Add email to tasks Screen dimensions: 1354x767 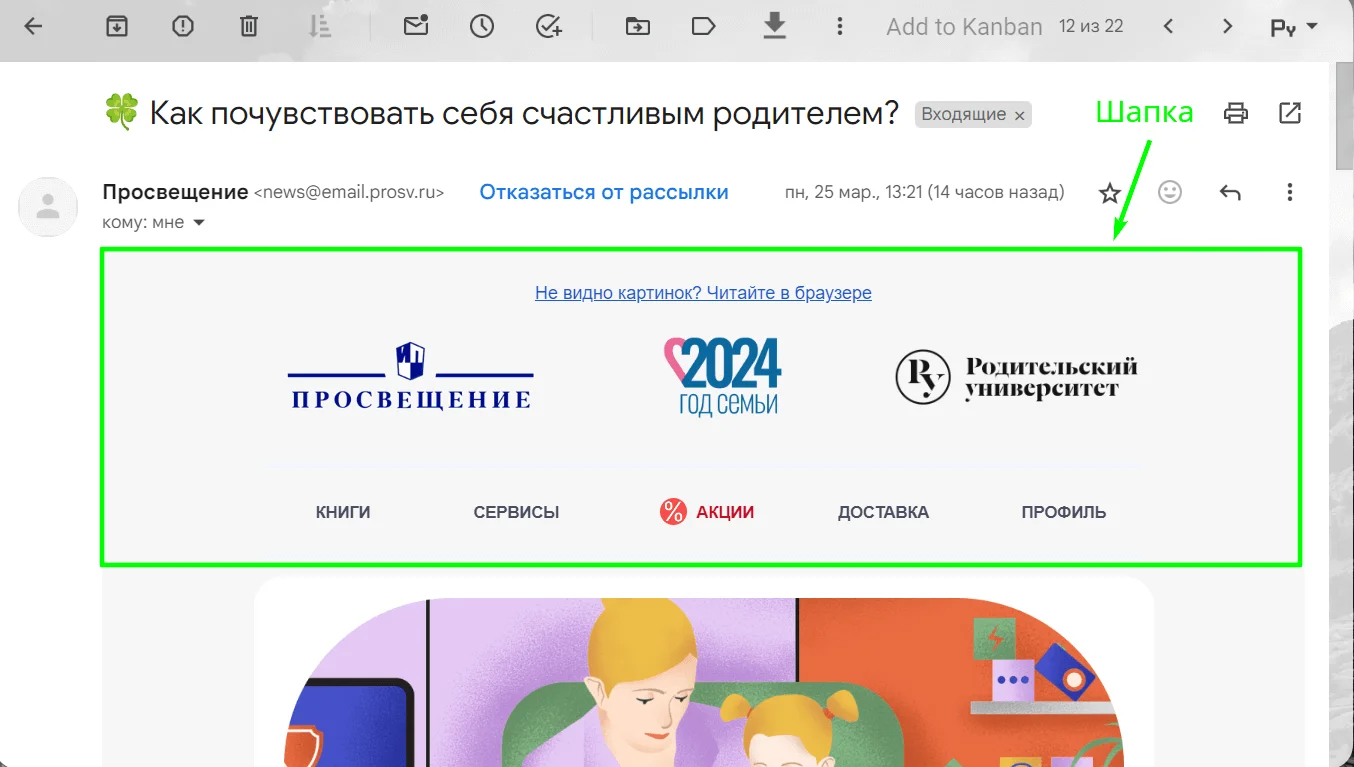549,27
